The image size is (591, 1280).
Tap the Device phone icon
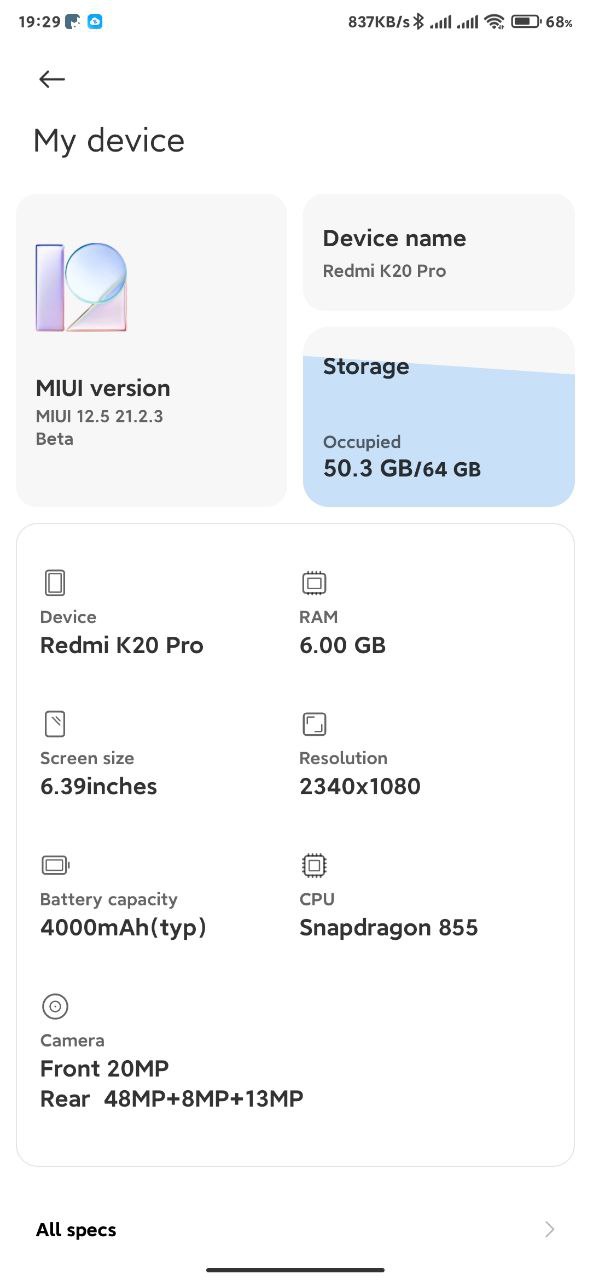pos(55,582)
